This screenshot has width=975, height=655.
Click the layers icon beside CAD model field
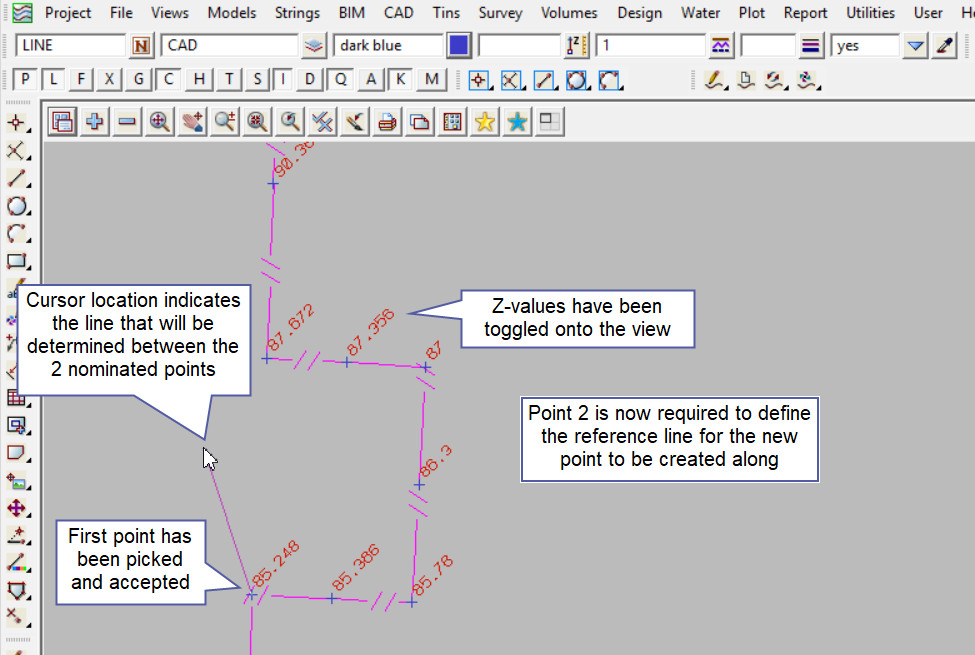(314, 46)
